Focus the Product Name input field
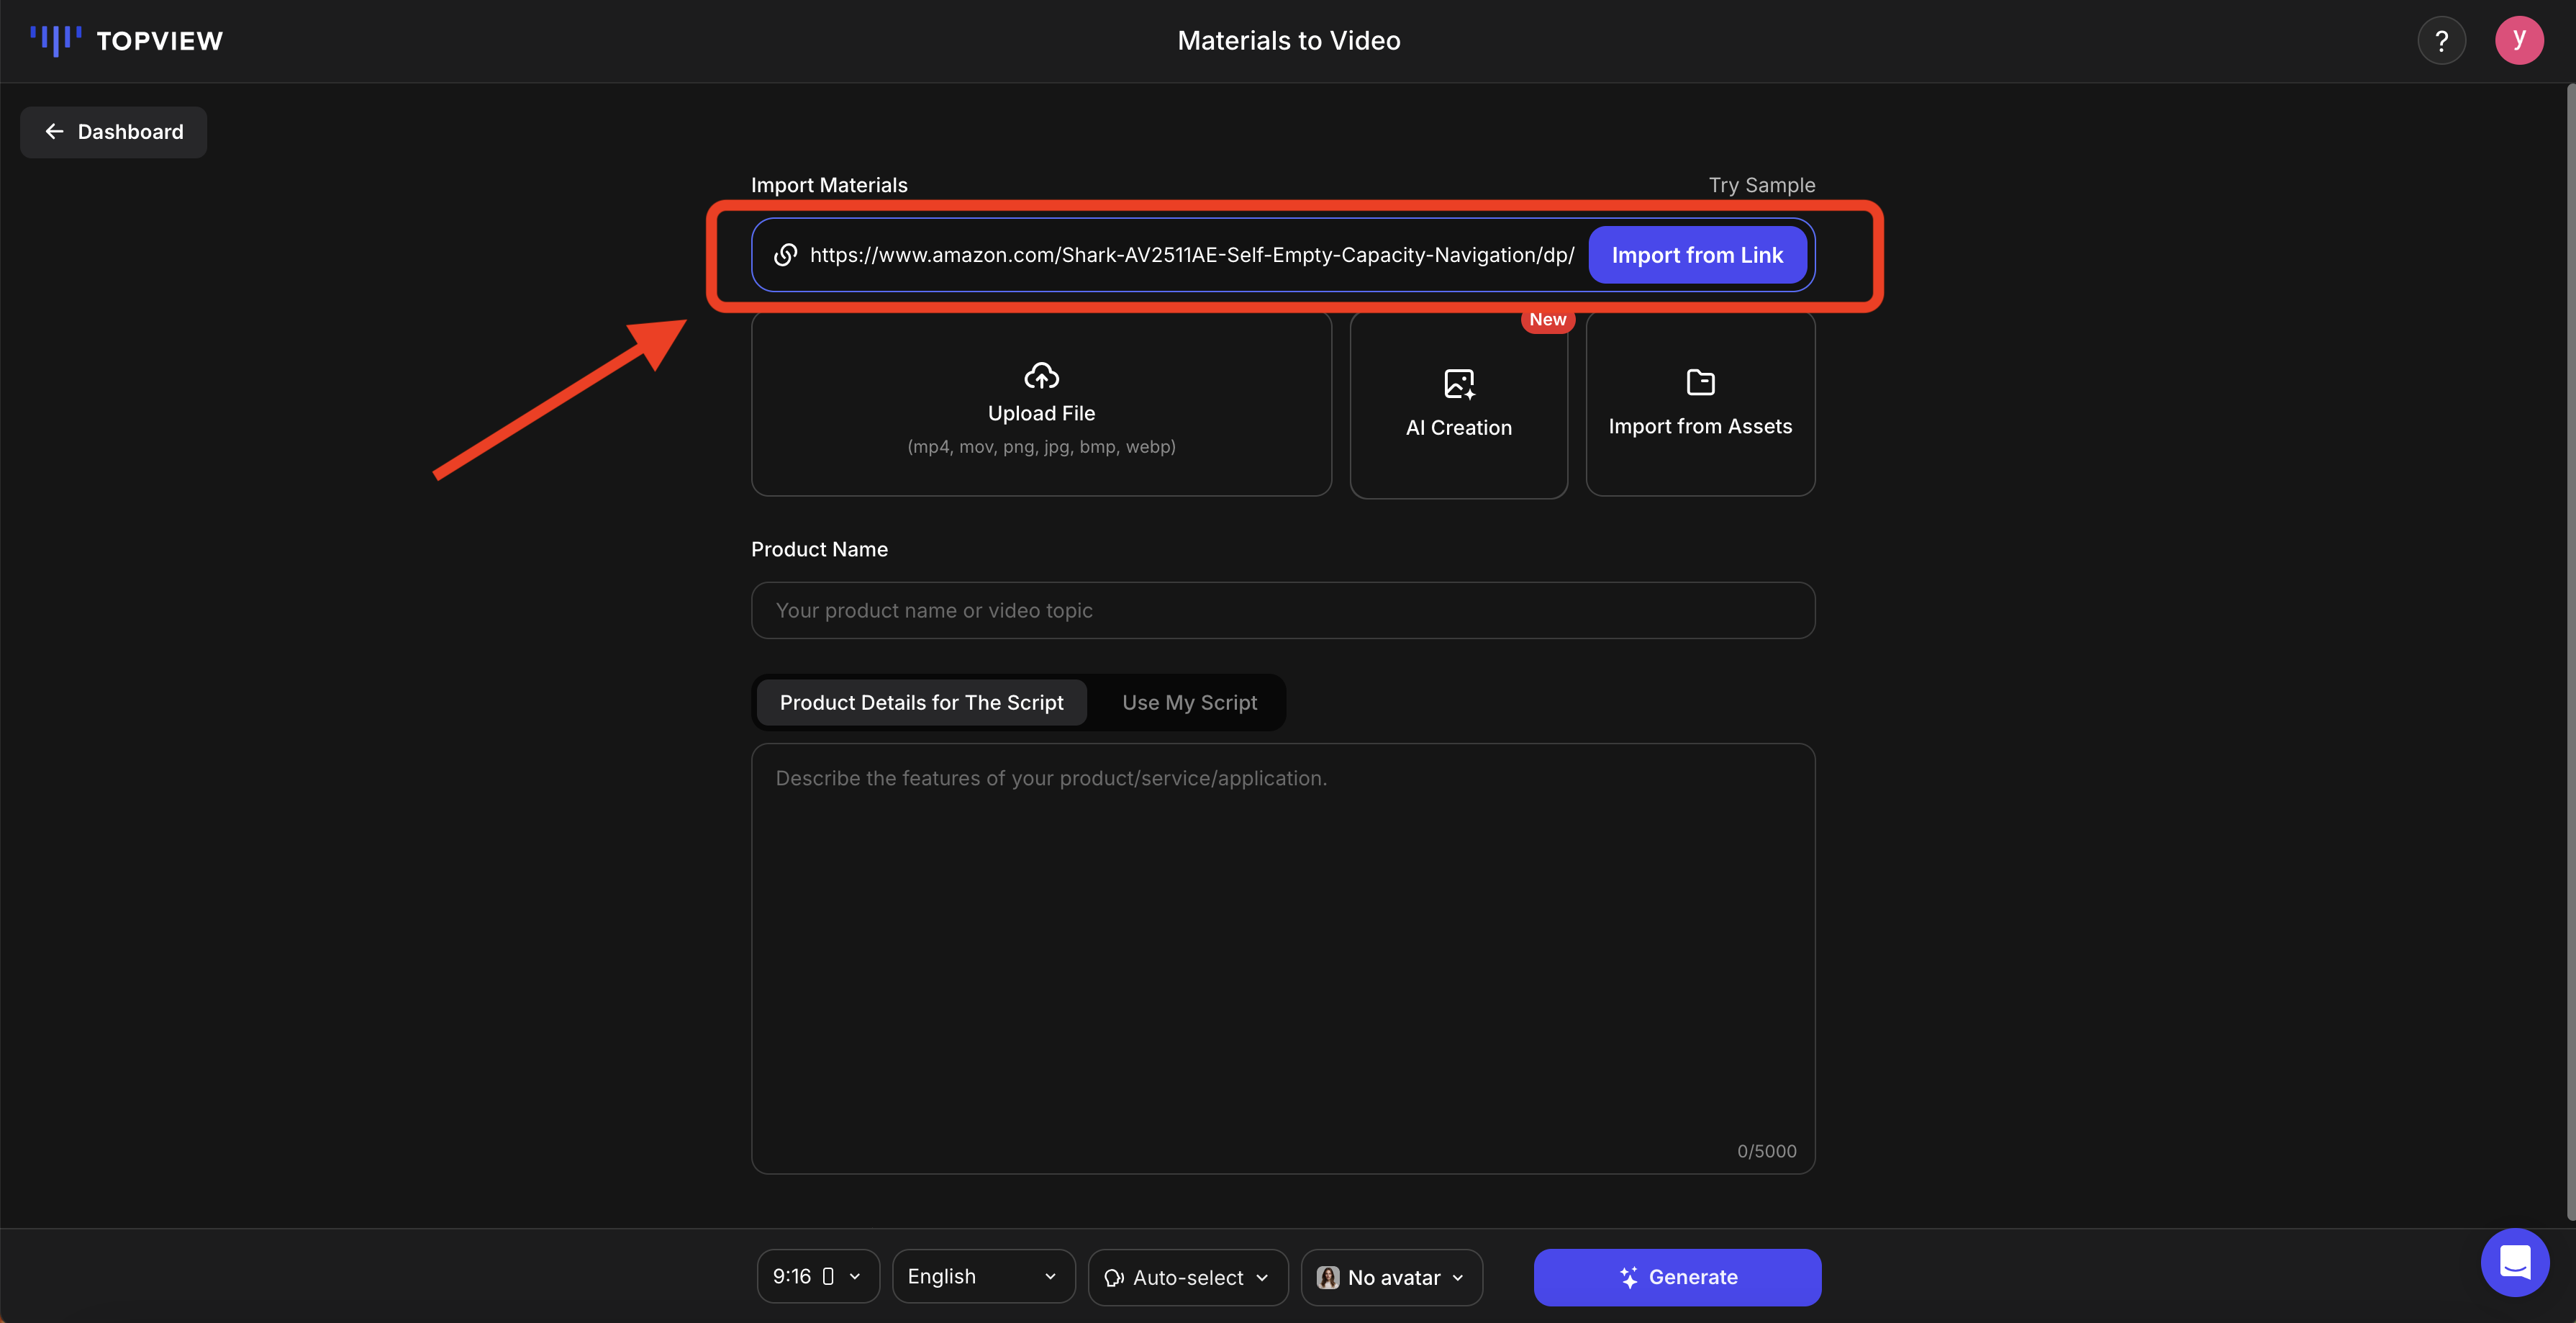 click(1283, 610)
